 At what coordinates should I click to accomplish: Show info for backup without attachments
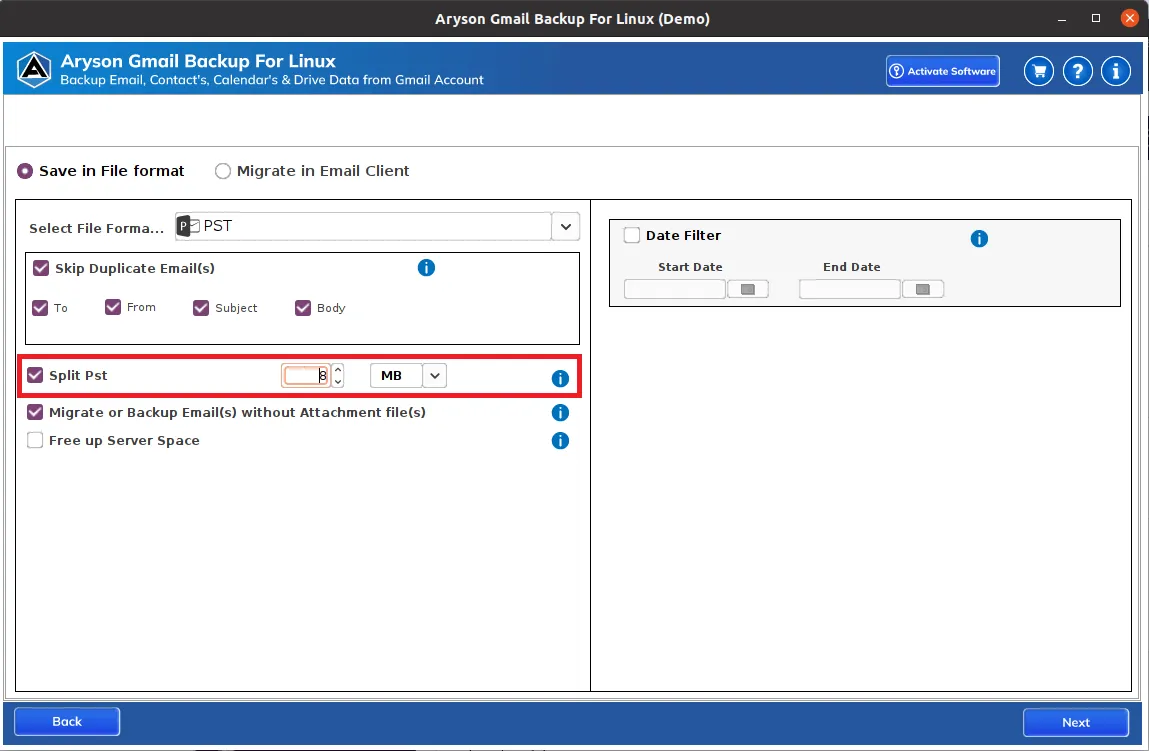[560, 413]
